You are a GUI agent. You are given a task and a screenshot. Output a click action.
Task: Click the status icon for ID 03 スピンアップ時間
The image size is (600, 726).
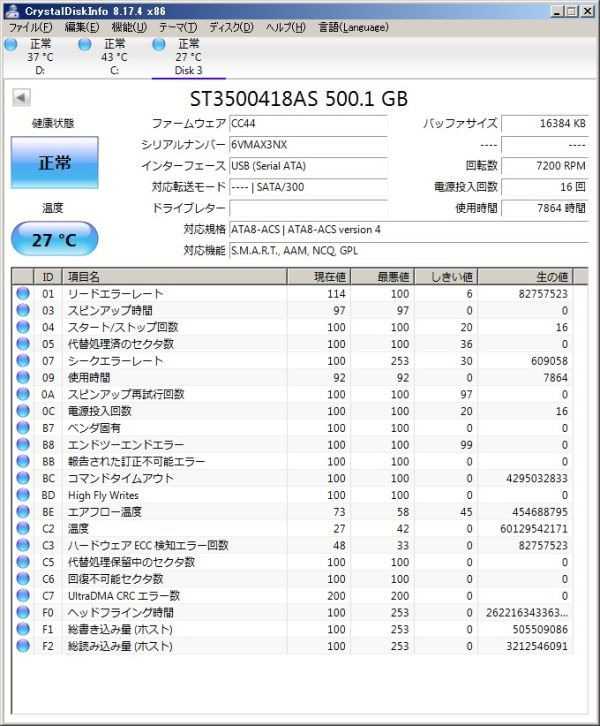[x=23, y=310]
